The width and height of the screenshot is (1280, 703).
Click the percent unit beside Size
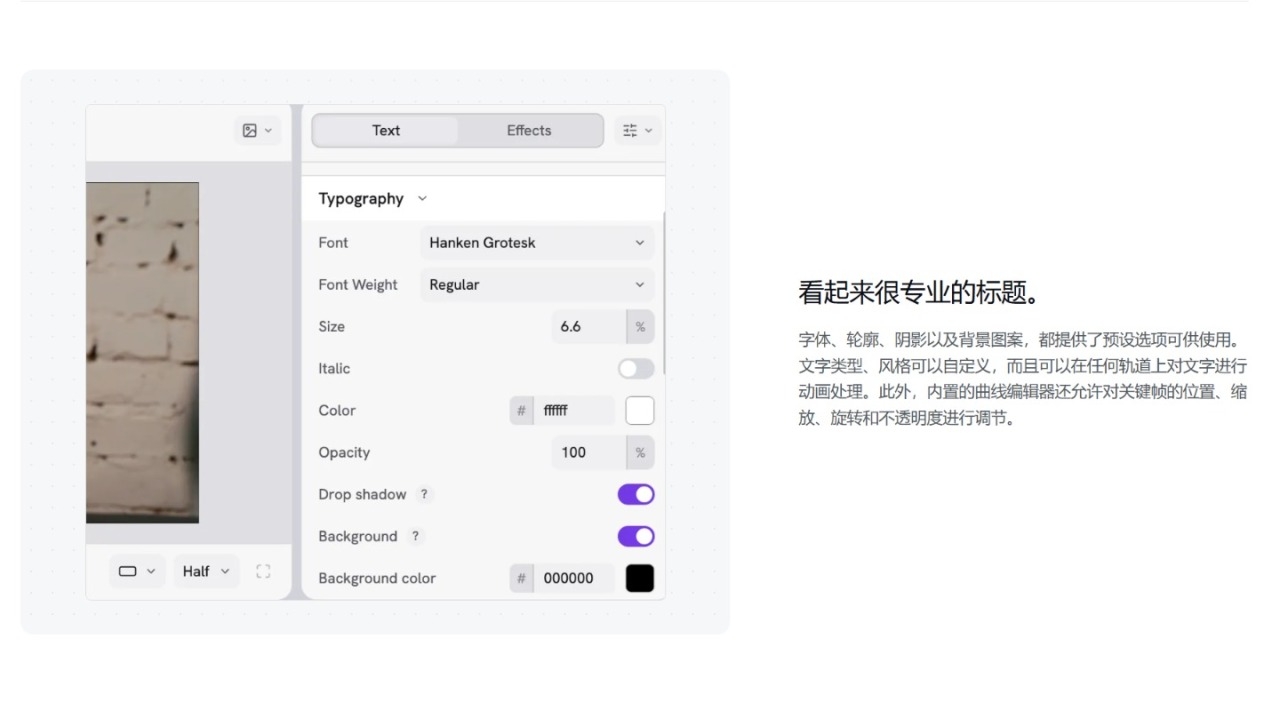coord(640,326)
